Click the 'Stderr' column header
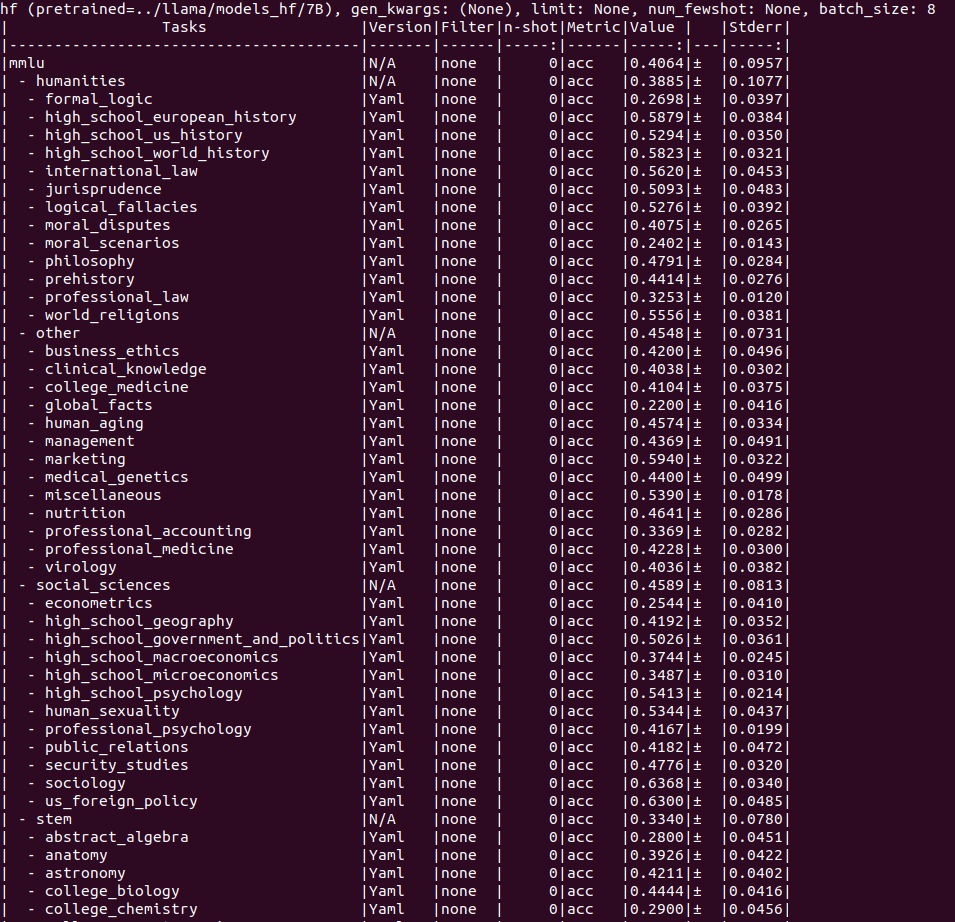 click(756, 27)
